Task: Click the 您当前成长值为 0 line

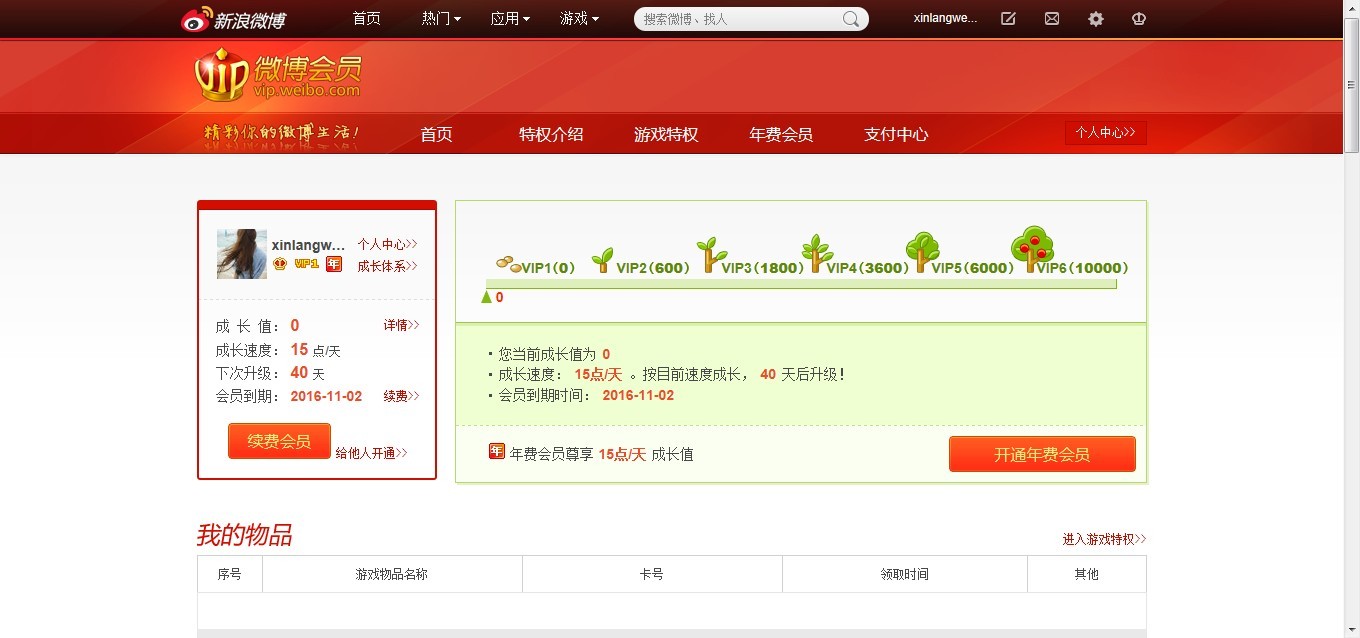Action: [x=555, y=354]
